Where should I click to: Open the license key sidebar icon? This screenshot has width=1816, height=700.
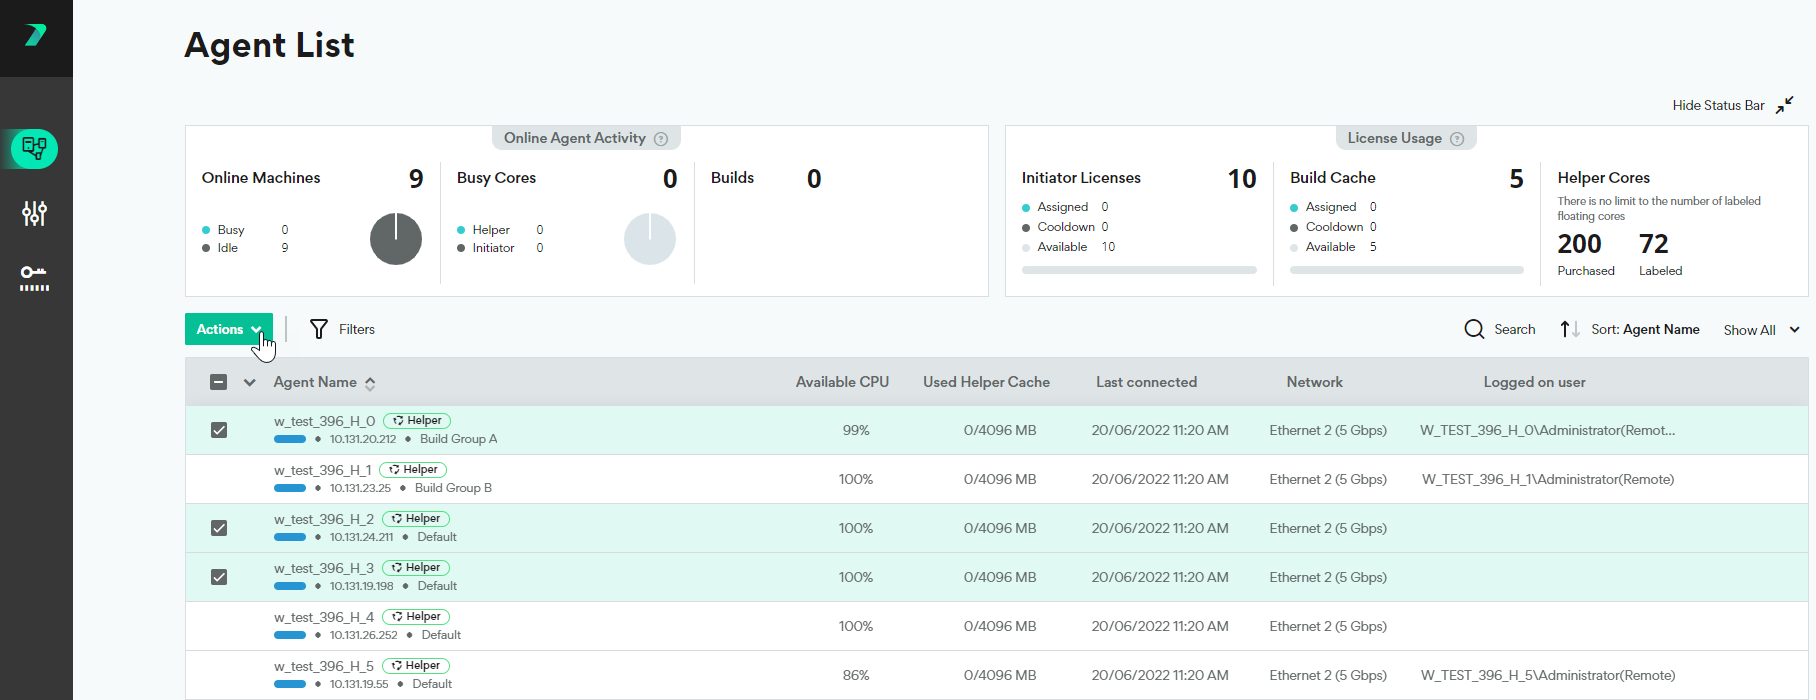35,277
